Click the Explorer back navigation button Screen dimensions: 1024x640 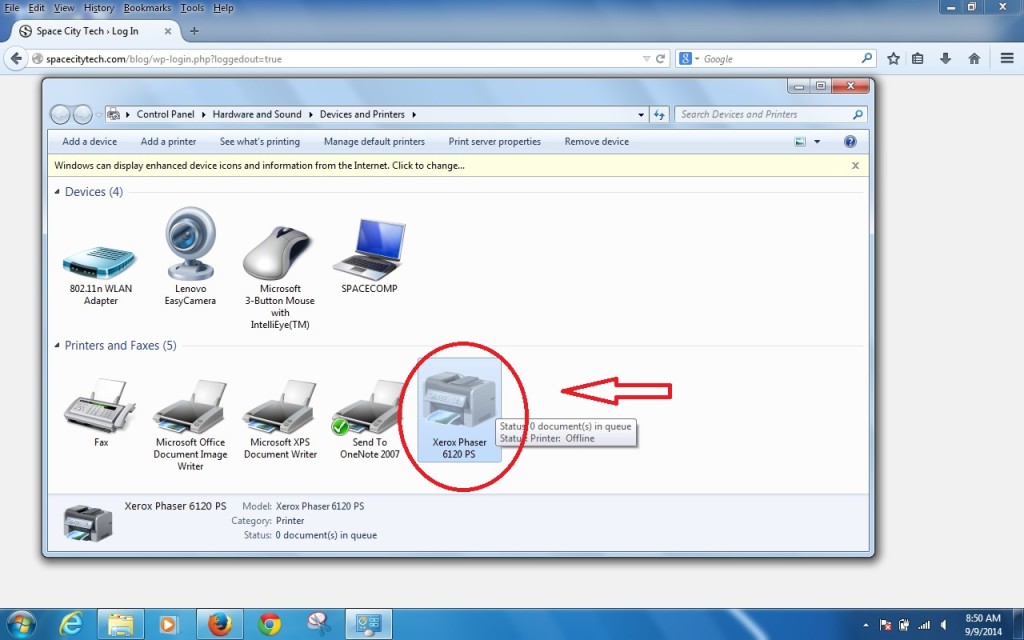point(60,114)
